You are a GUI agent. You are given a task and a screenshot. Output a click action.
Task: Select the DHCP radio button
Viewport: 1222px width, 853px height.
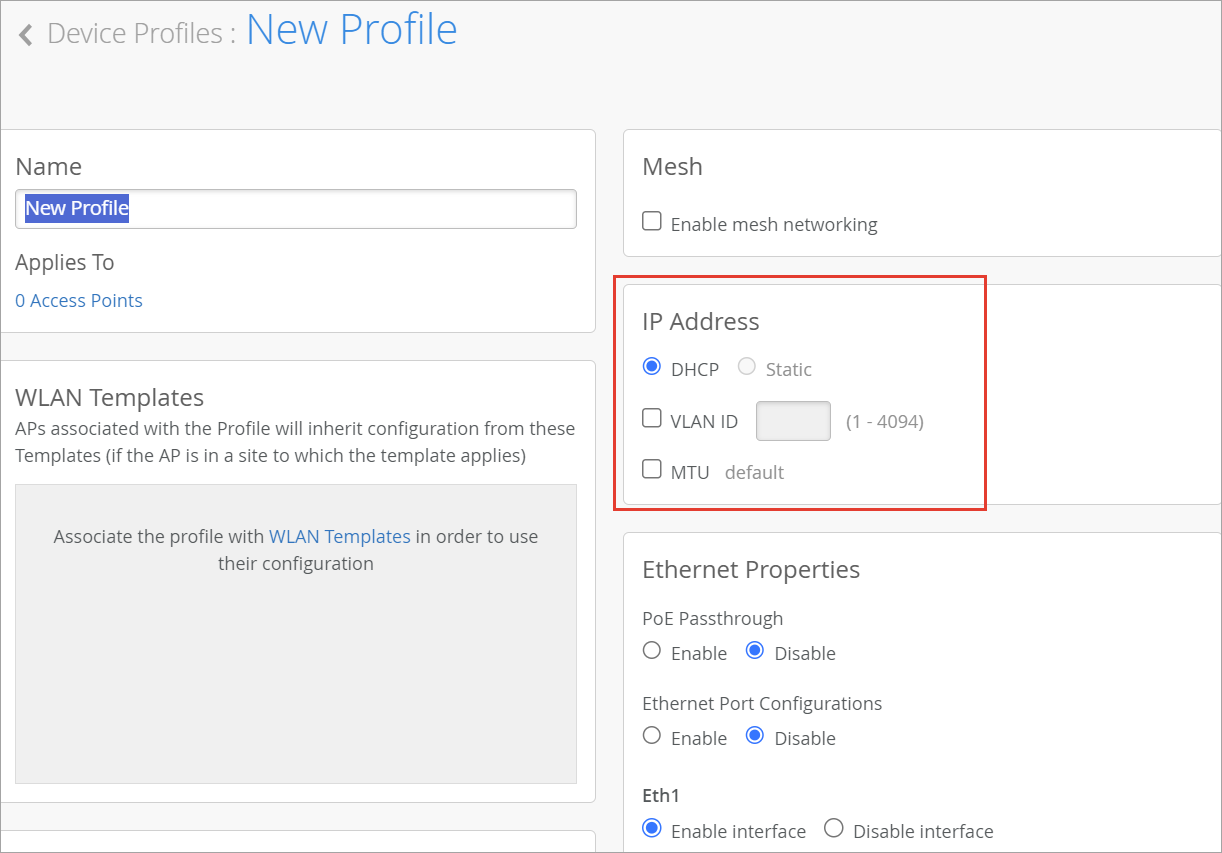pos(652,367)
